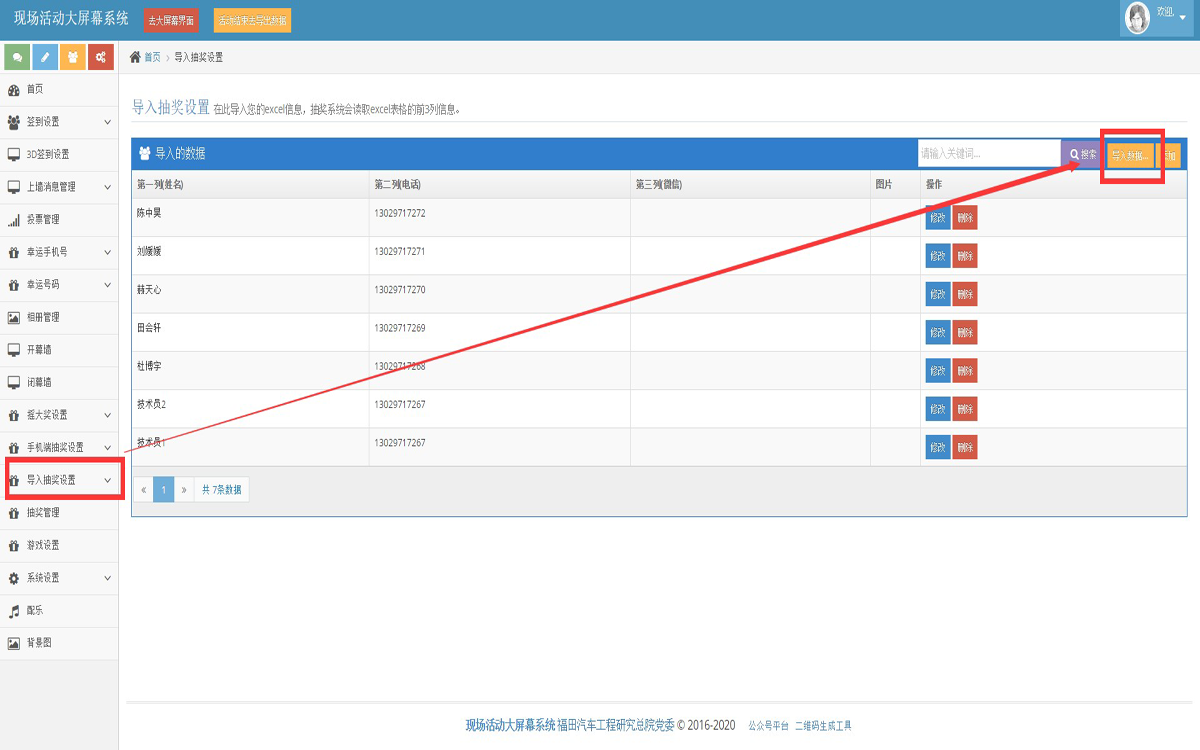This screenshot has width=1200, height=750.
Task: Click the 导入数据 button
Action: click(1130, 155)
